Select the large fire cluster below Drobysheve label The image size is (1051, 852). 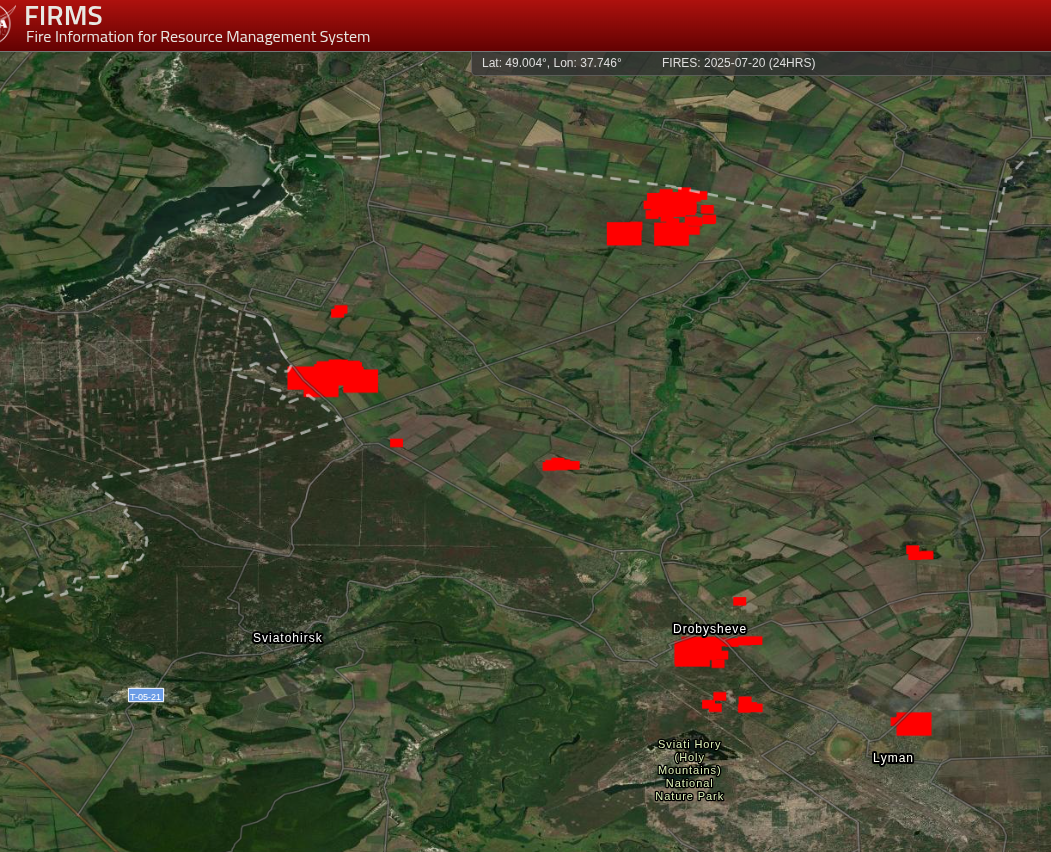(700, 652)
